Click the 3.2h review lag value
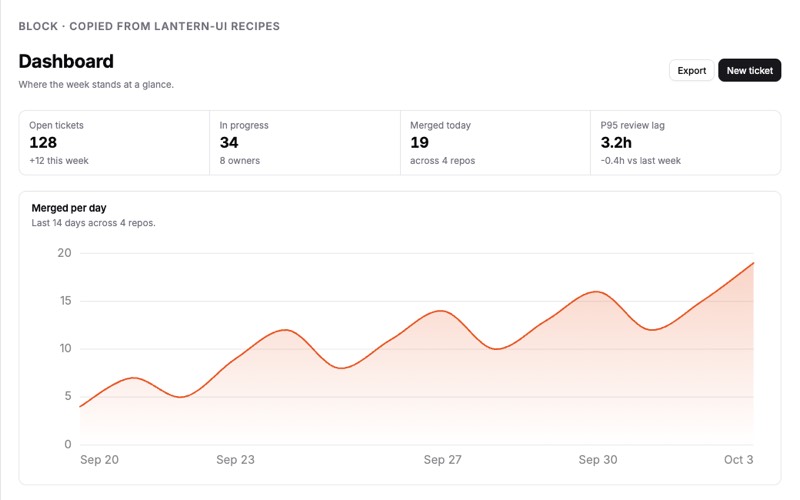 [616, 142]
